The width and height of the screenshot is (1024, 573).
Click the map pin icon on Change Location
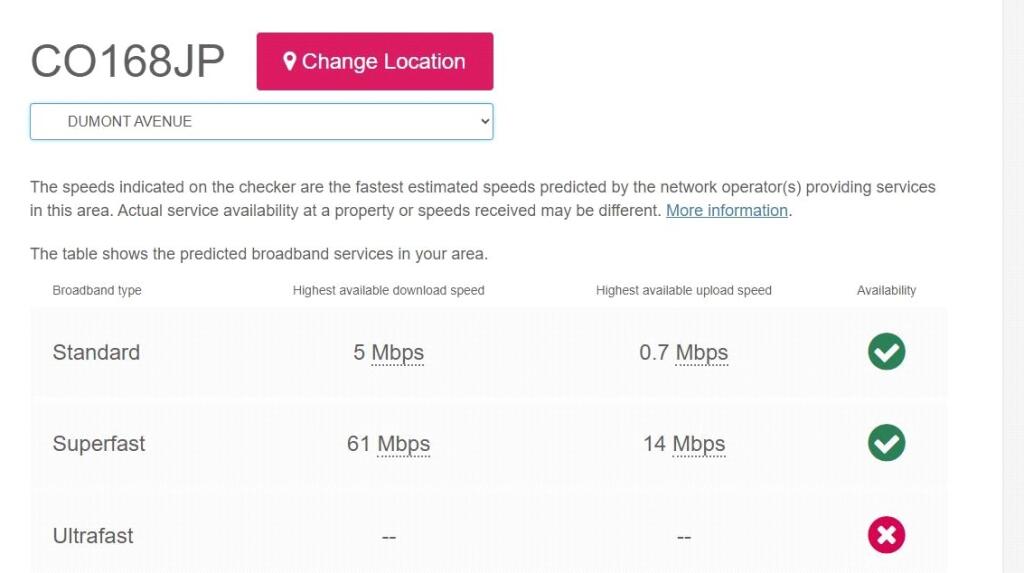coord(290,62)
